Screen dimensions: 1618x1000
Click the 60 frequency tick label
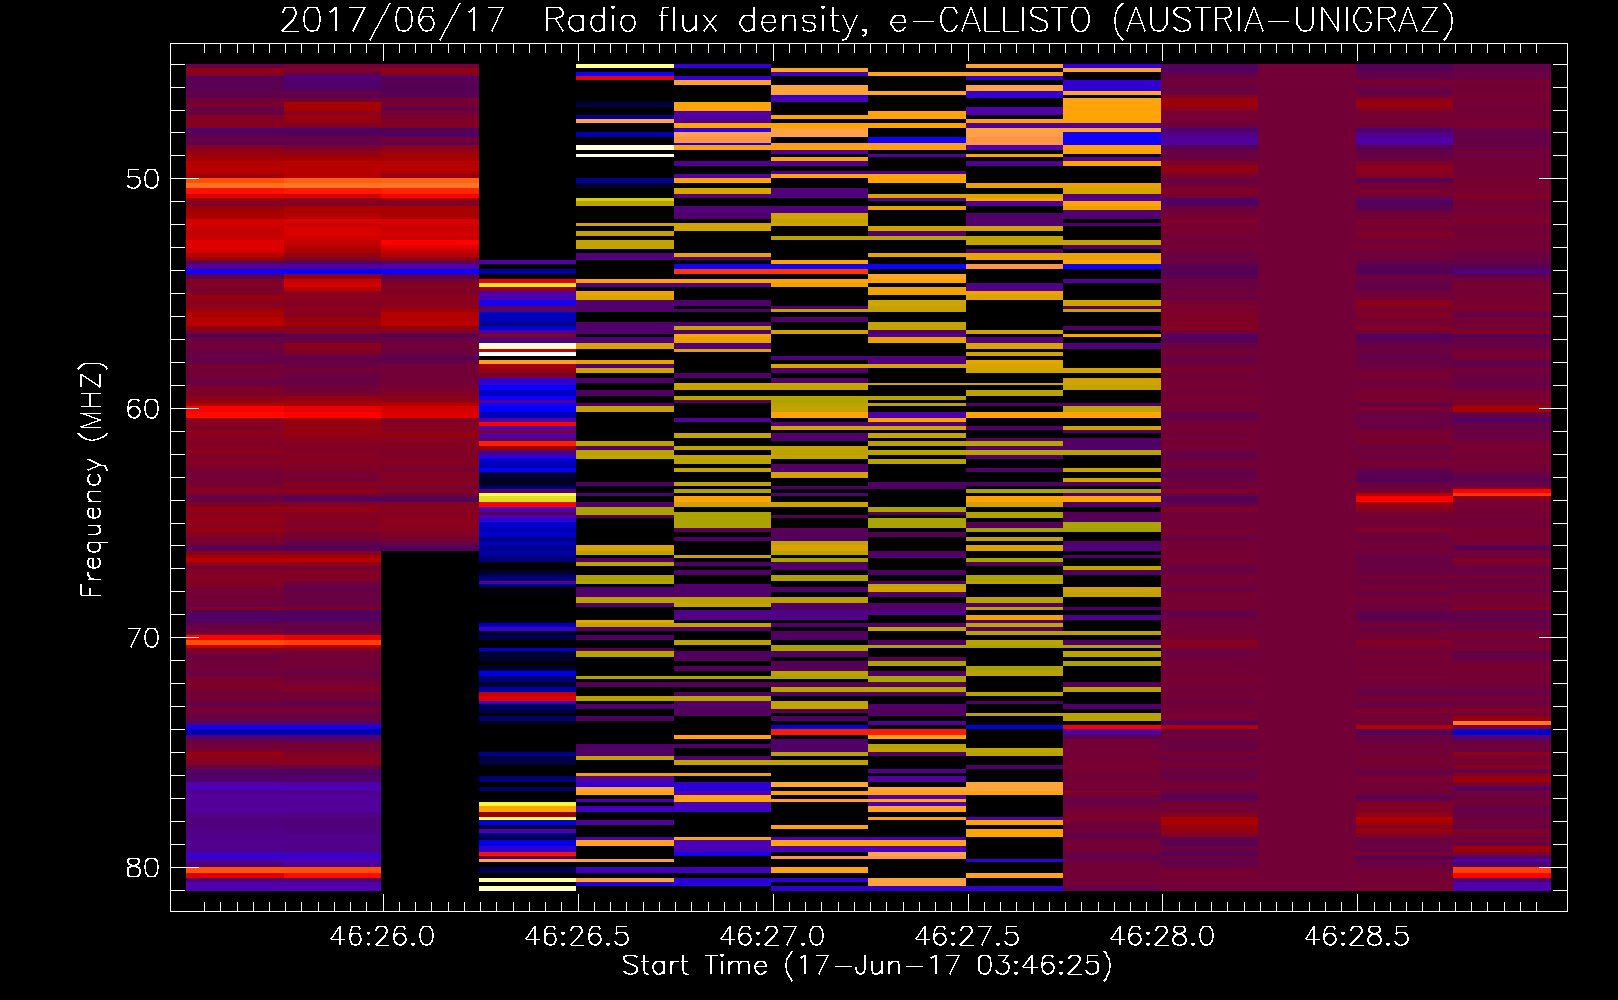point(143,409)
